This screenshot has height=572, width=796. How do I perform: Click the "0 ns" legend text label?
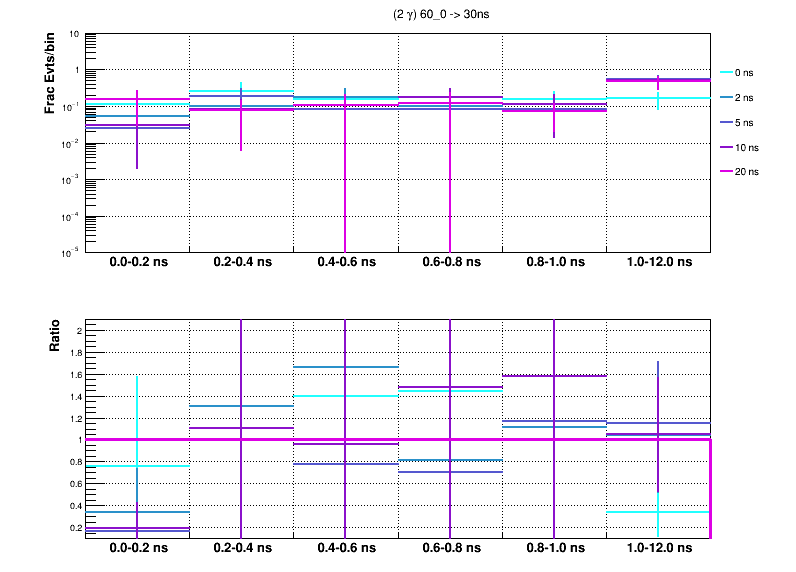click(x=744, y=72)
